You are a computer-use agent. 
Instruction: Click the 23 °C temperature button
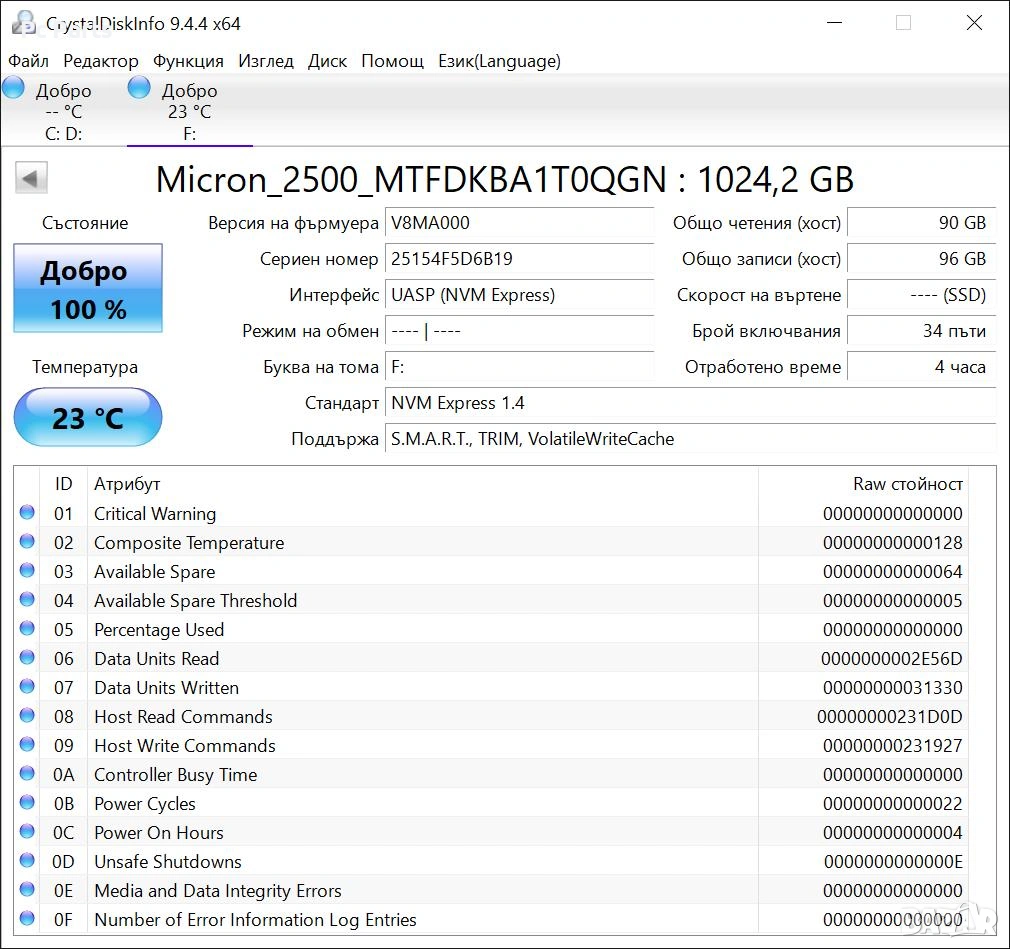[88, 417]
